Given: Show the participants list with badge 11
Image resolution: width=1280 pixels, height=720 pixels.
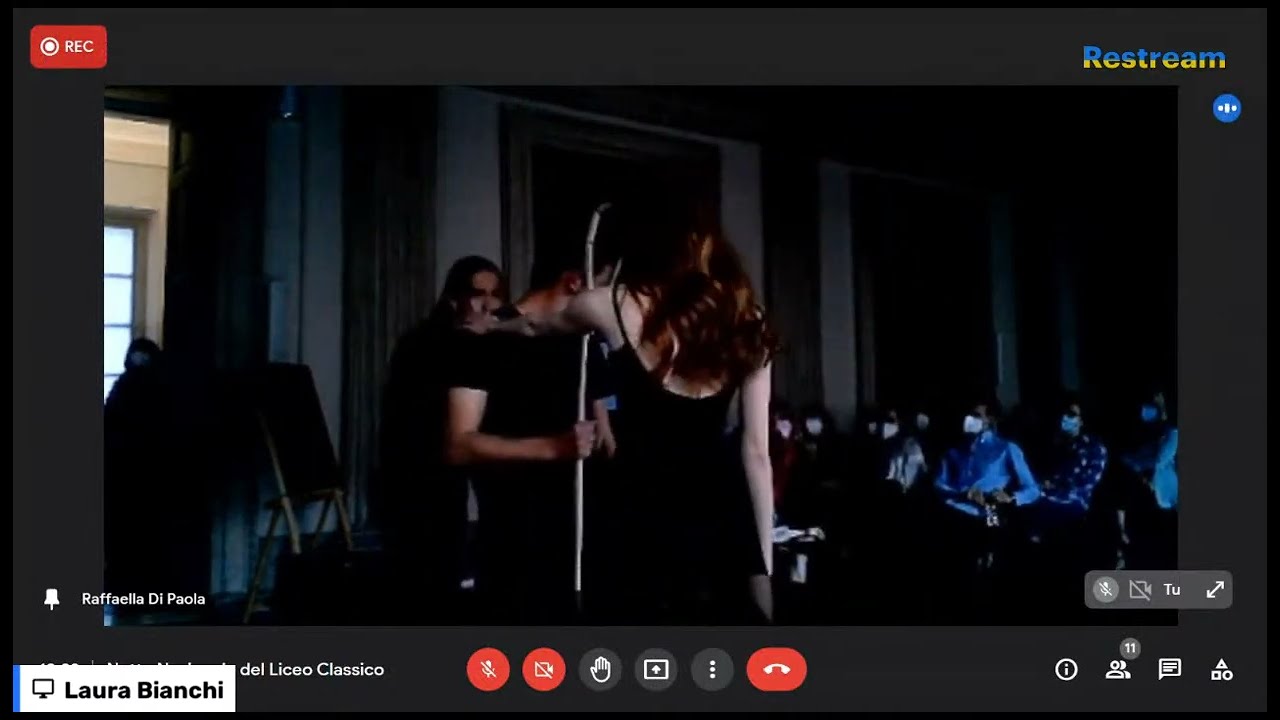Looking at the screenshot, I should tap(1118, 670).
